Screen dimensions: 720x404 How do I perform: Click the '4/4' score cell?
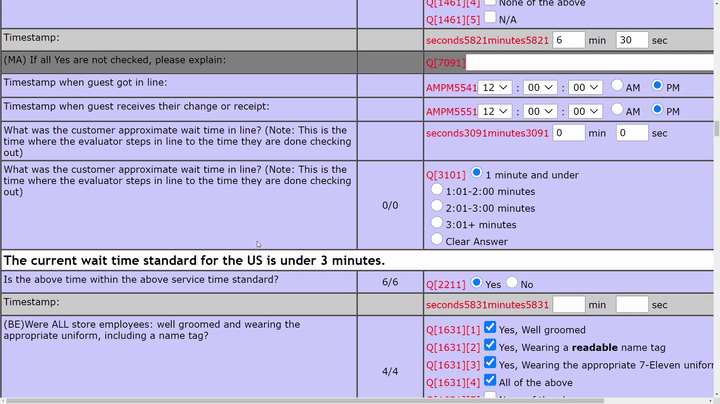tap(390, 371)
